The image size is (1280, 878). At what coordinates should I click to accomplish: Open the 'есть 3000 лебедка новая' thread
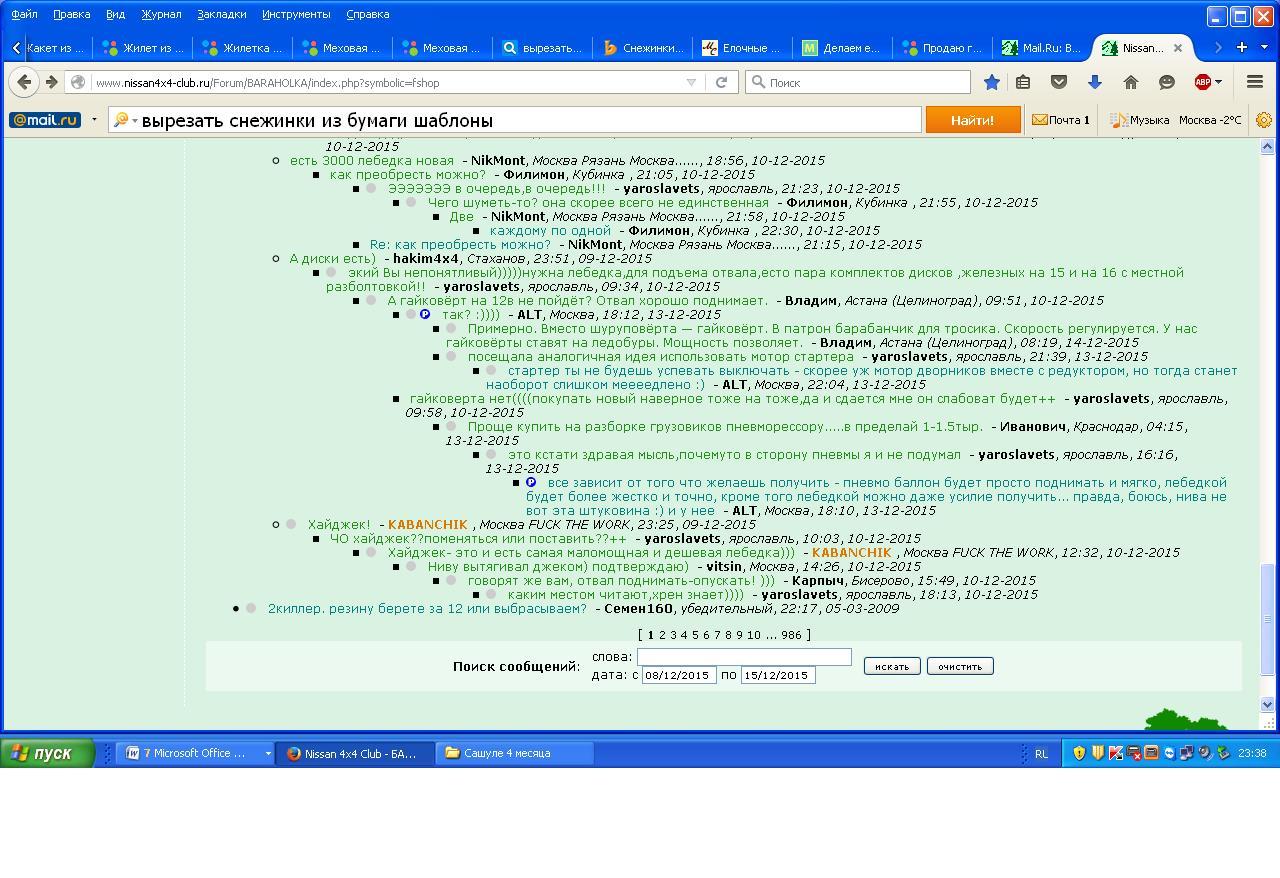pos(371,160)
